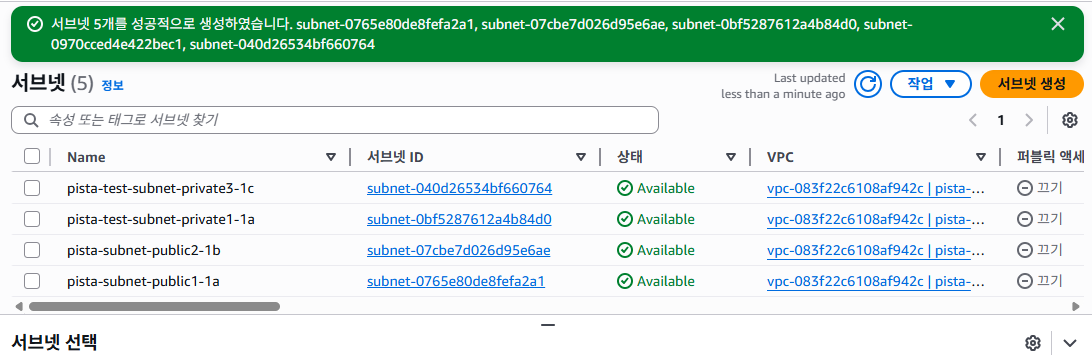The width and height of the screenshot is (1092, 364).
Task: Expand the 서브넷 선택 panel chevron
Action: [x=1070, y=342]
